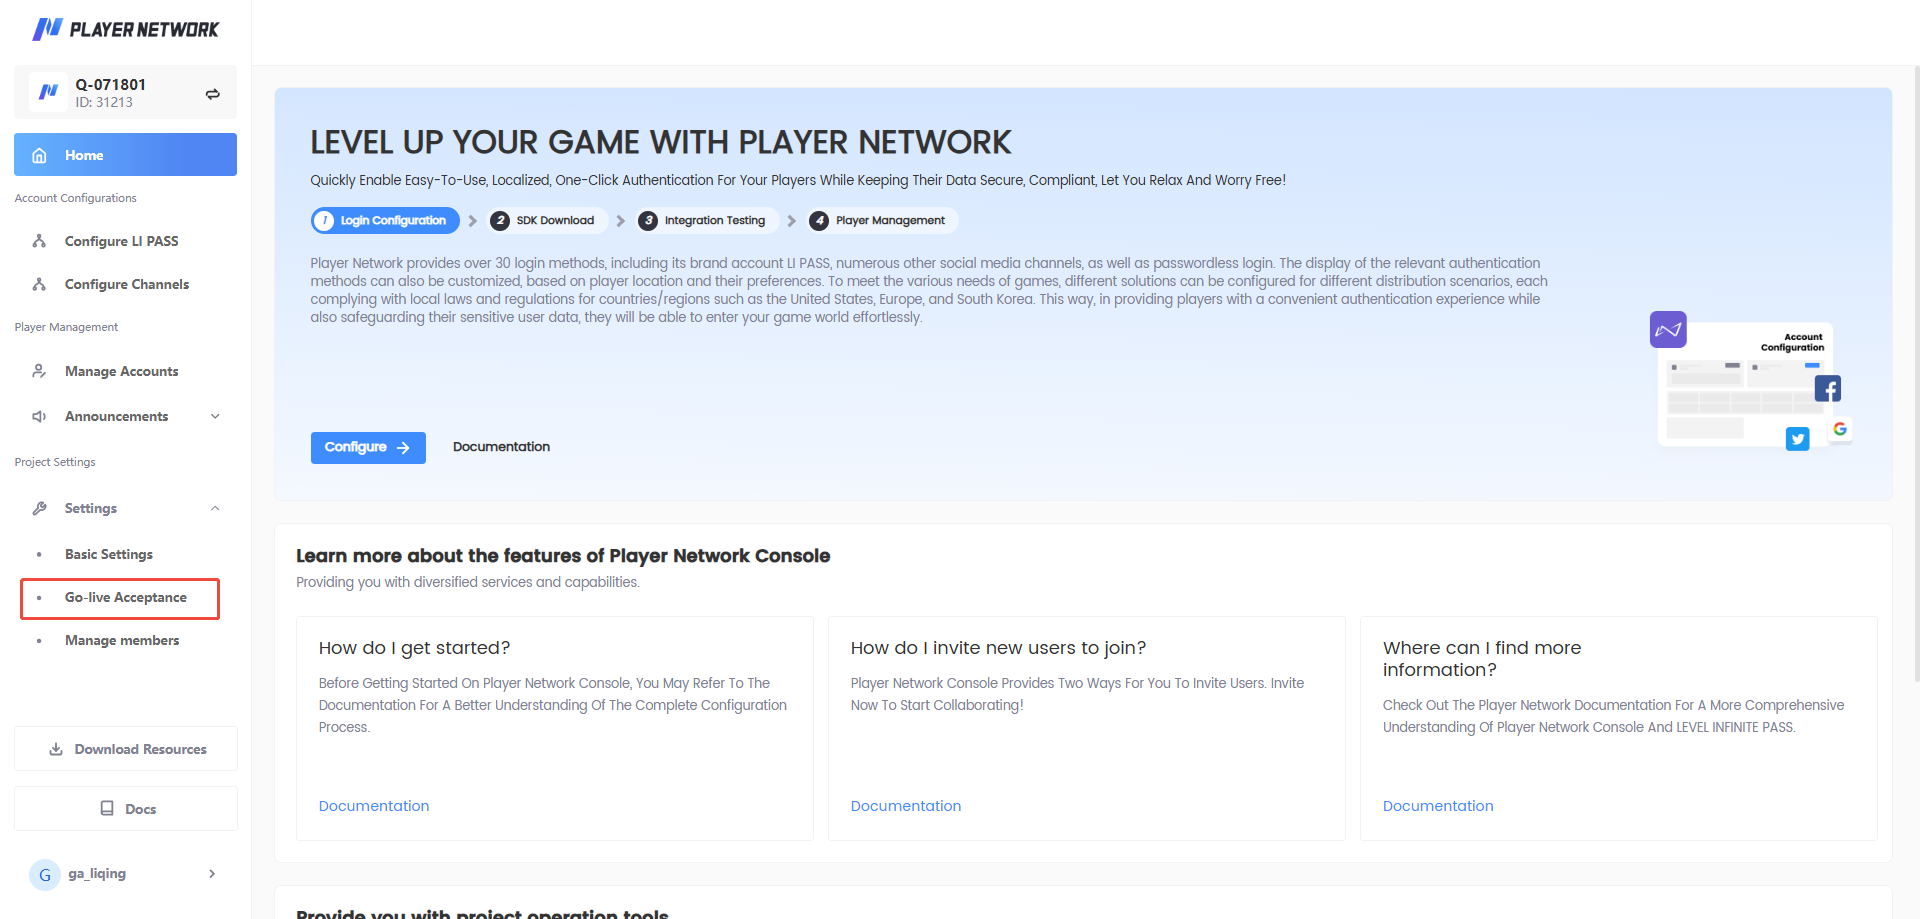Screen dimensions: 1920x919
Task: Click the Configure Channels icon
Action: 40,284
